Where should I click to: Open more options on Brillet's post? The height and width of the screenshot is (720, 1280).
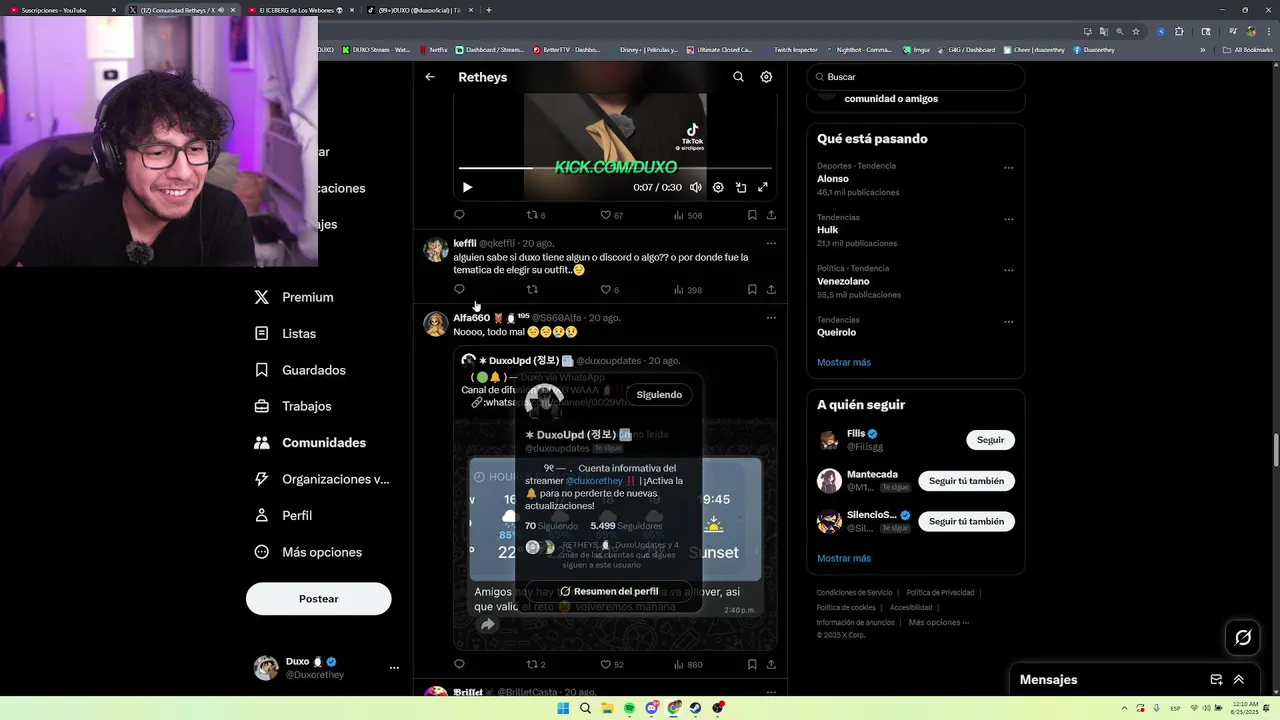[771, 692]
